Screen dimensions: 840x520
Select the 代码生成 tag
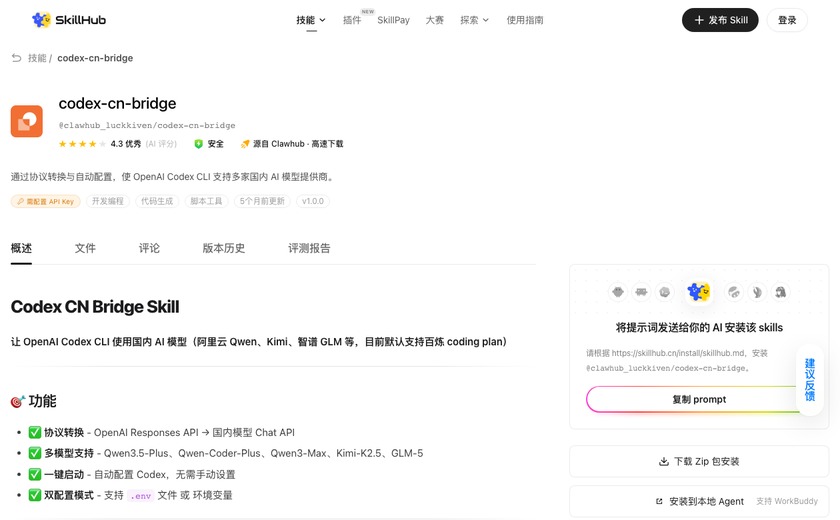pos(157,201)
